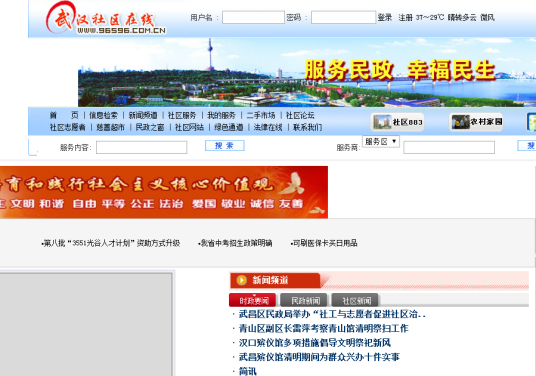Focus the 用户名 input field

click(x=253, y=17)
